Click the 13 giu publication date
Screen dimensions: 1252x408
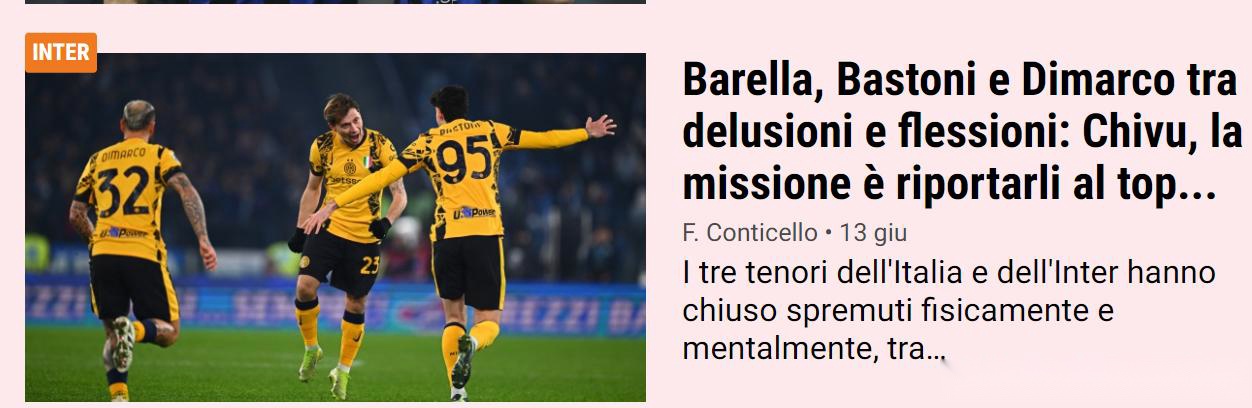pos(873,233)
